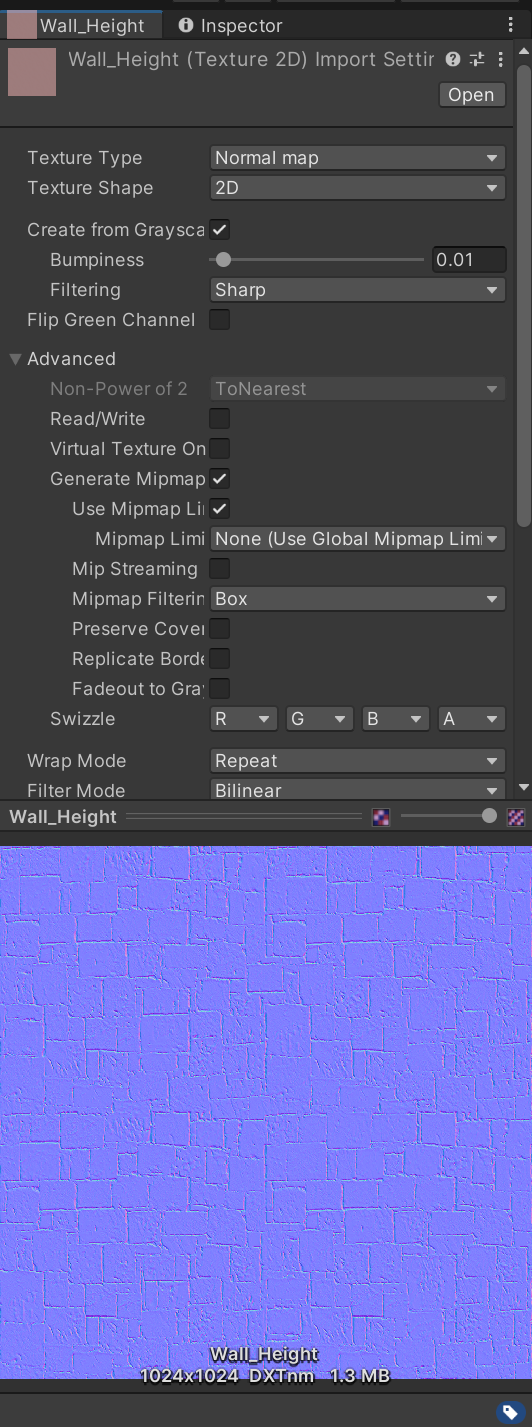Image resolution: width=532 pixels, height=1427 pixels.
Task: Enable Fadeout to Gray checkbox
Action: [x=220, y=689]
